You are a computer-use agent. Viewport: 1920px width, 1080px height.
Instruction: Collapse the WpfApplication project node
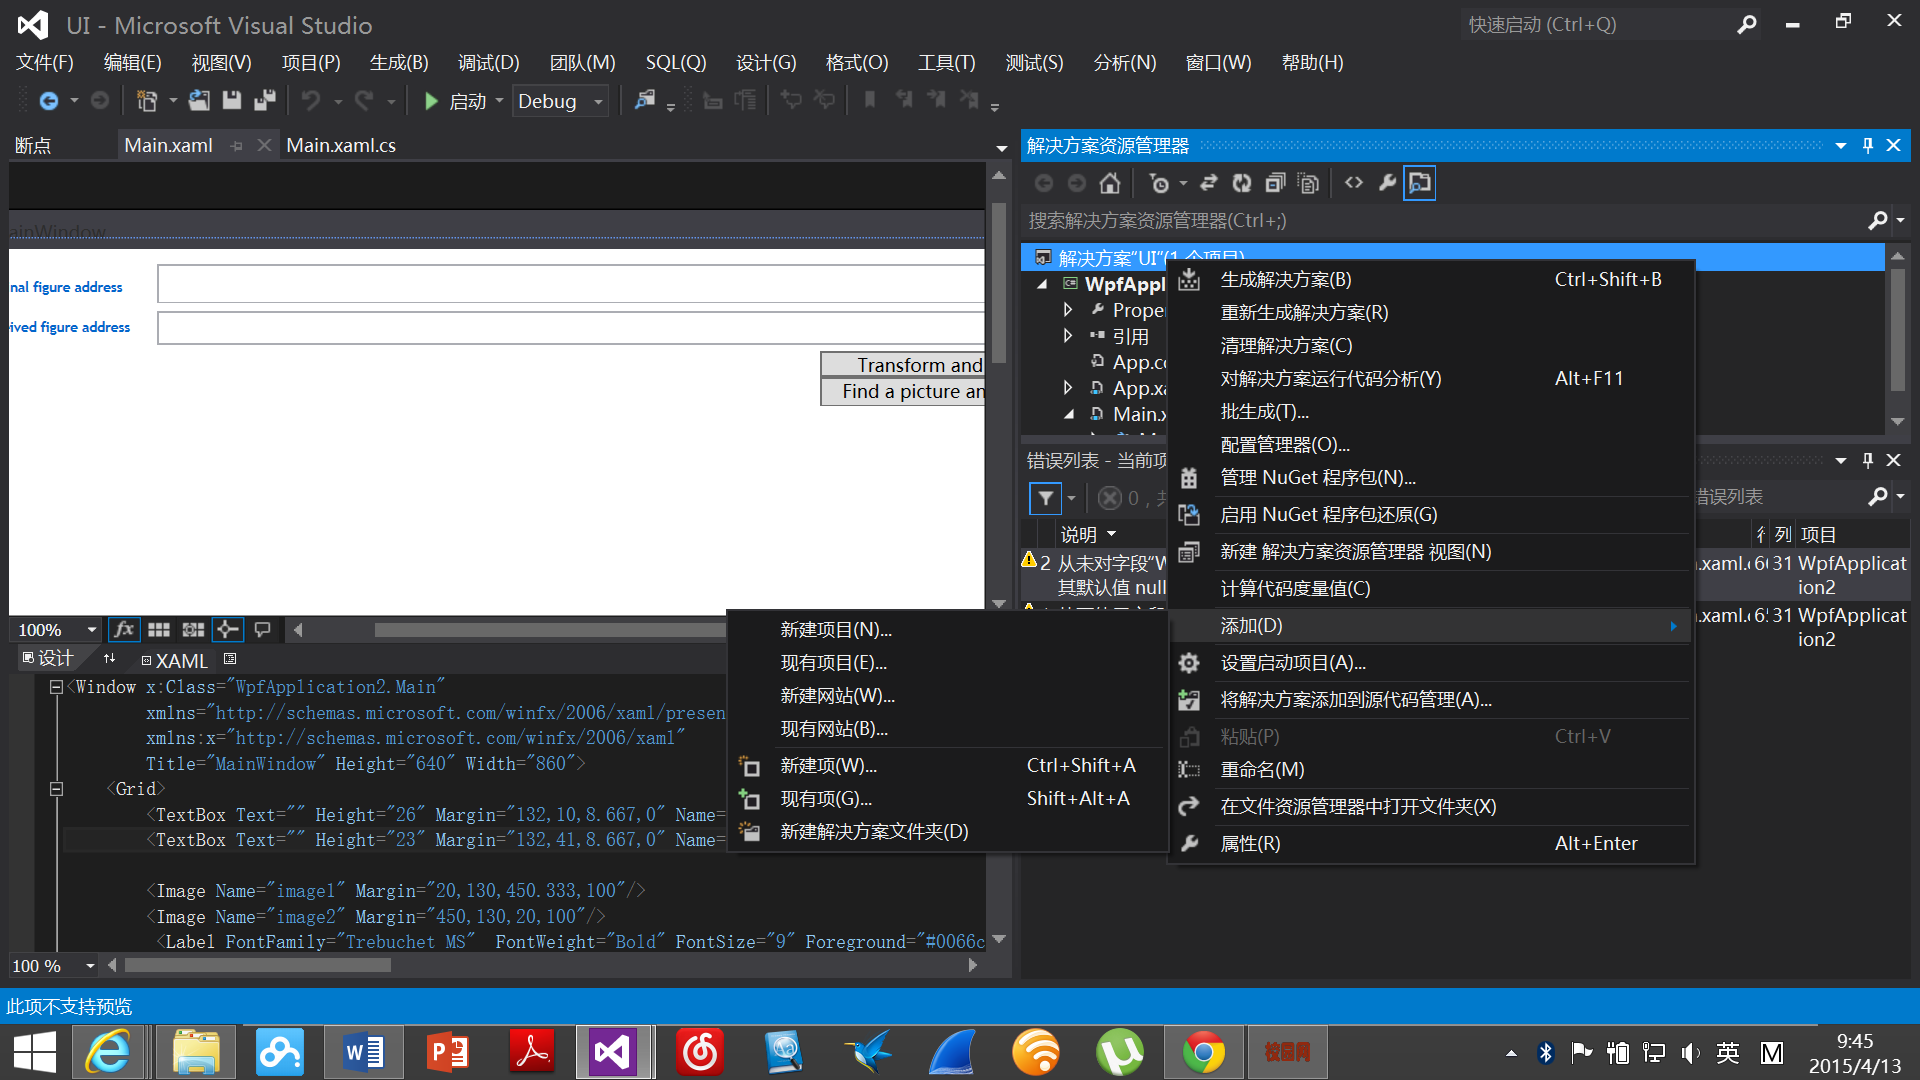1042,284
